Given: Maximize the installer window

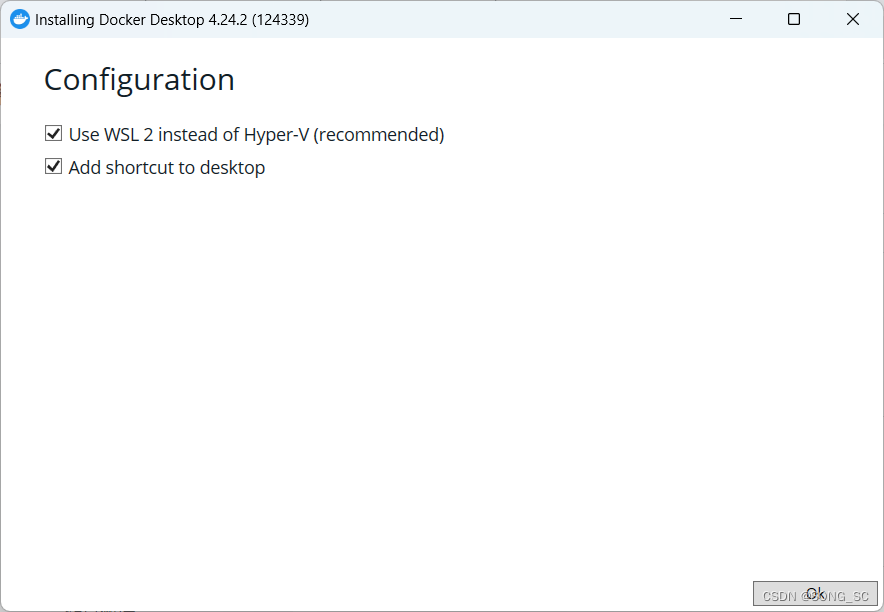Looking at the screenshot, I should [x=794, y=18].
